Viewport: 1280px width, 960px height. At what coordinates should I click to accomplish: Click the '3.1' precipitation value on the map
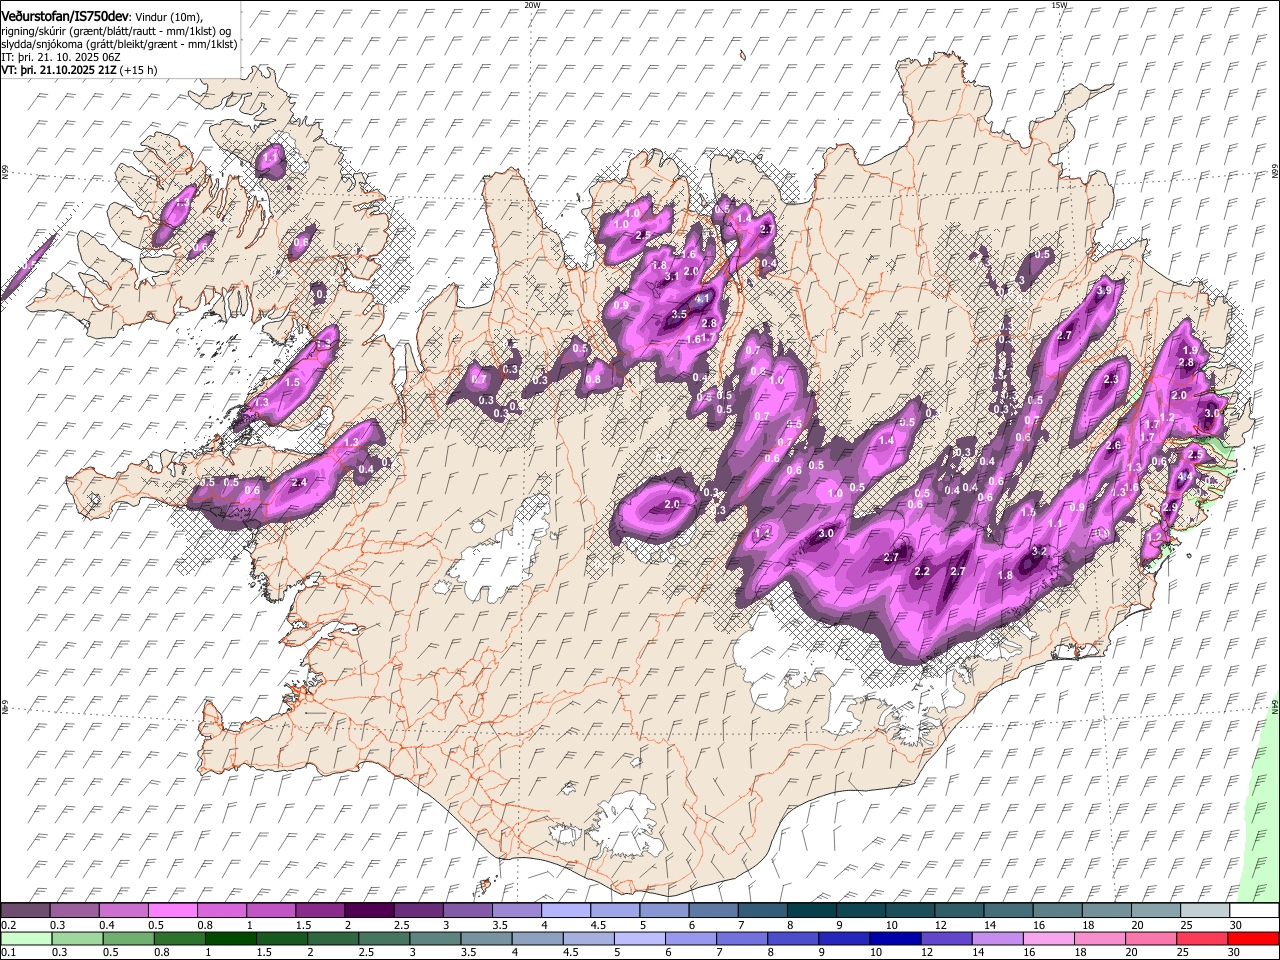(x=672, y=276)
